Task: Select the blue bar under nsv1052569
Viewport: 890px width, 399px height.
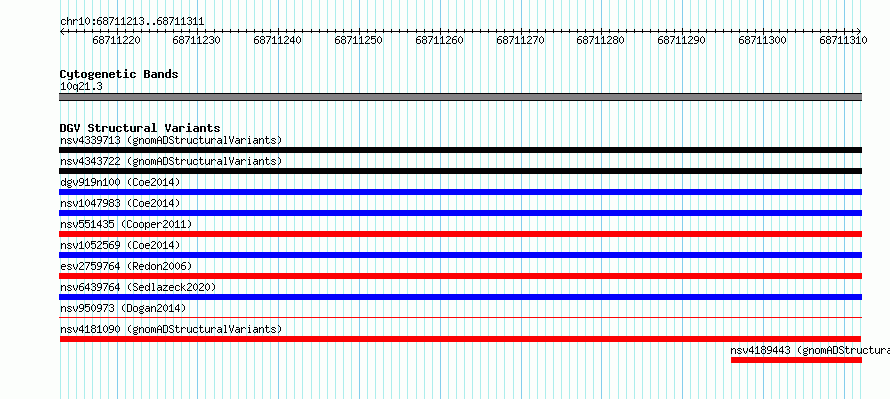Action: (x=461, y=255)
